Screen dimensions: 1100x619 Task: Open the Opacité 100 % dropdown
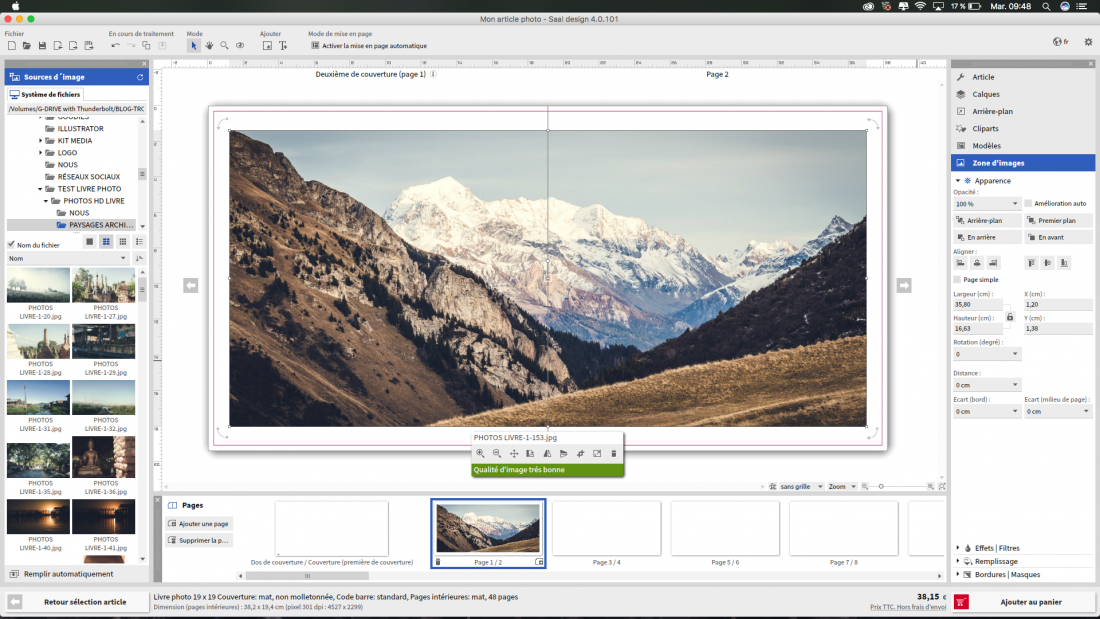[x=986, y=204]
